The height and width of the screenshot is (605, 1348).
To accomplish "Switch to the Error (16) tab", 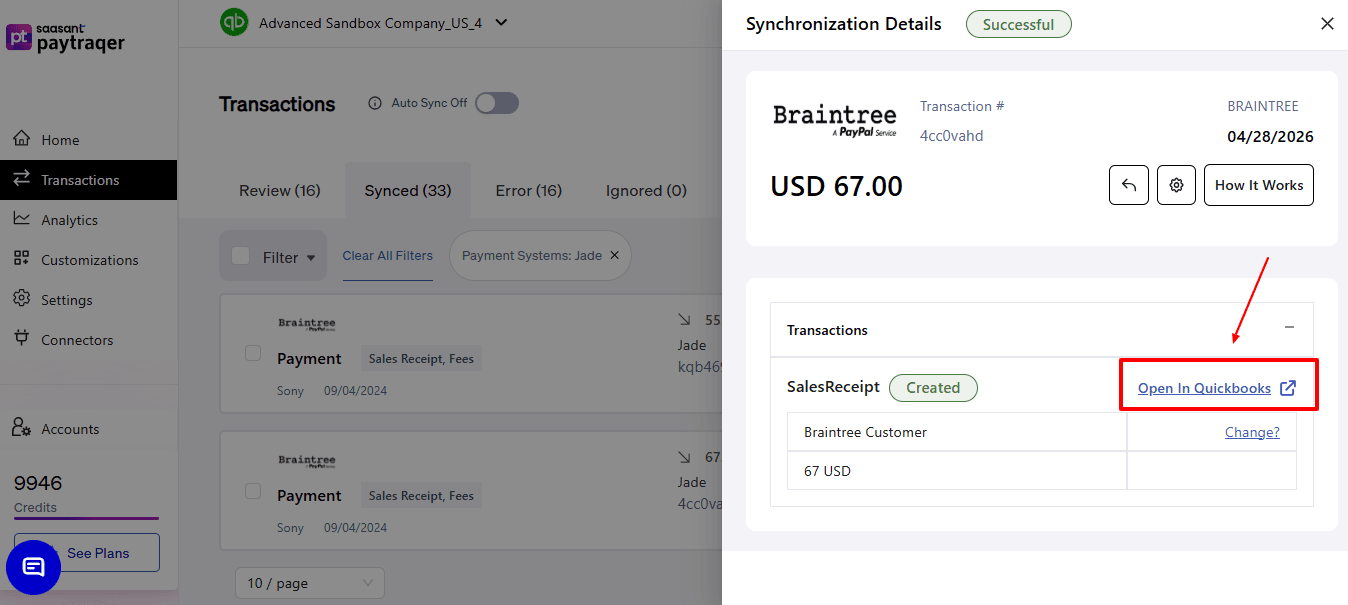I will click(x=529, y=190).
